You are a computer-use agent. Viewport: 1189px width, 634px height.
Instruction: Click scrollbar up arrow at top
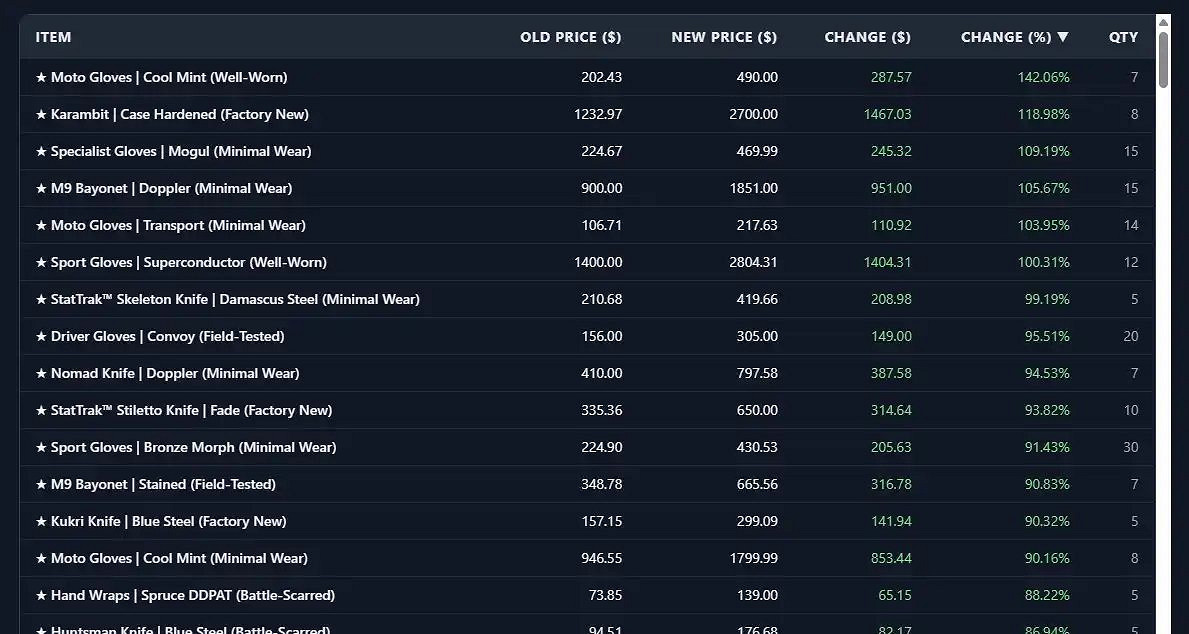tap(1163, 22)
